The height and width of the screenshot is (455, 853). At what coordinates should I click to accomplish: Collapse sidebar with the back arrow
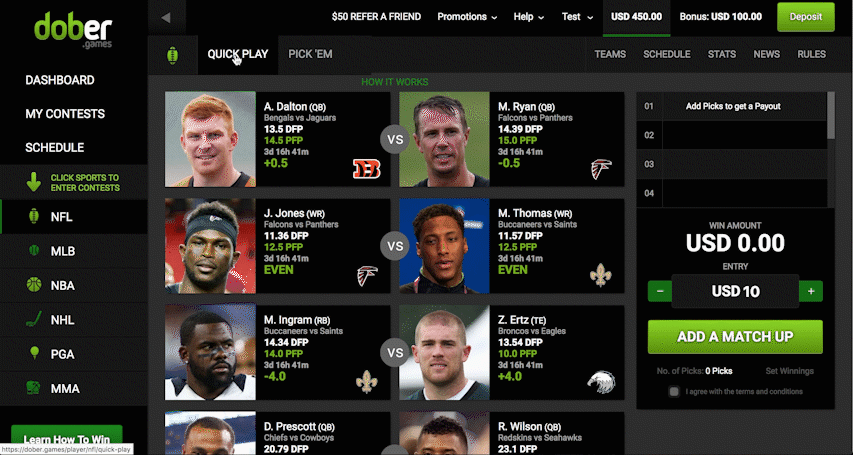166,17
